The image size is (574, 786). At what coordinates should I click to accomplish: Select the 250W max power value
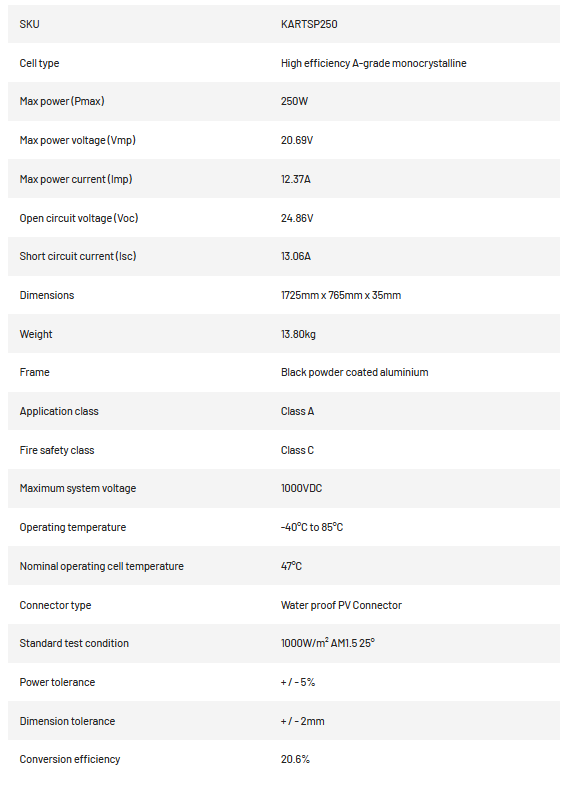[294, 101]
